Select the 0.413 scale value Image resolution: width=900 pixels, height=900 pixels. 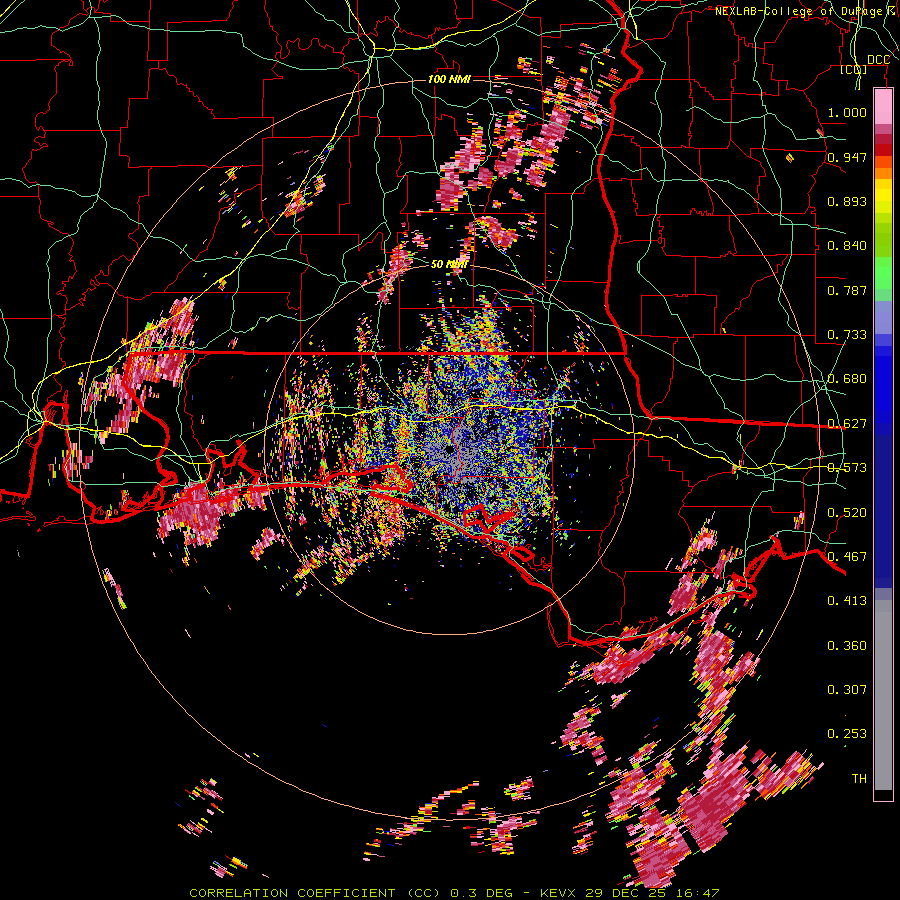[847, 601]
